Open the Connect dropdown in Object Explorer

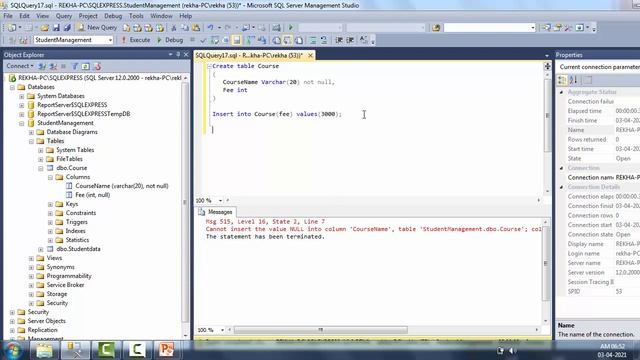tap(20, 66)
